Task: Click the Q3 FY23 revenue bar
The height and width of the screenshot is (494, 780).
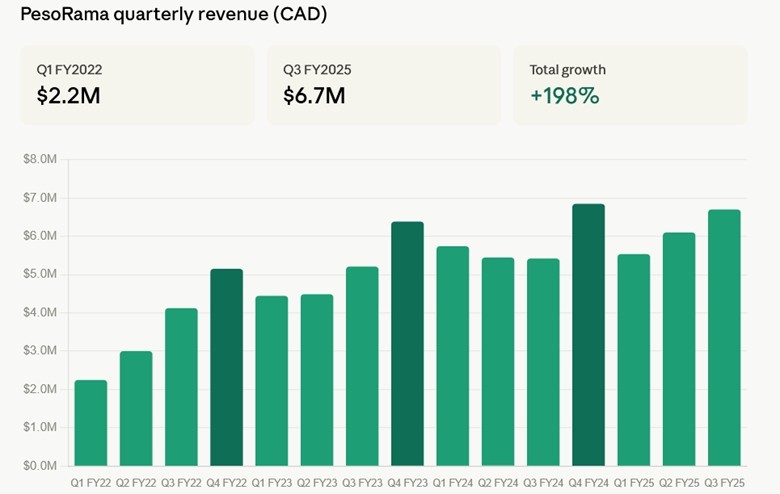Action: tap(362, 366)
